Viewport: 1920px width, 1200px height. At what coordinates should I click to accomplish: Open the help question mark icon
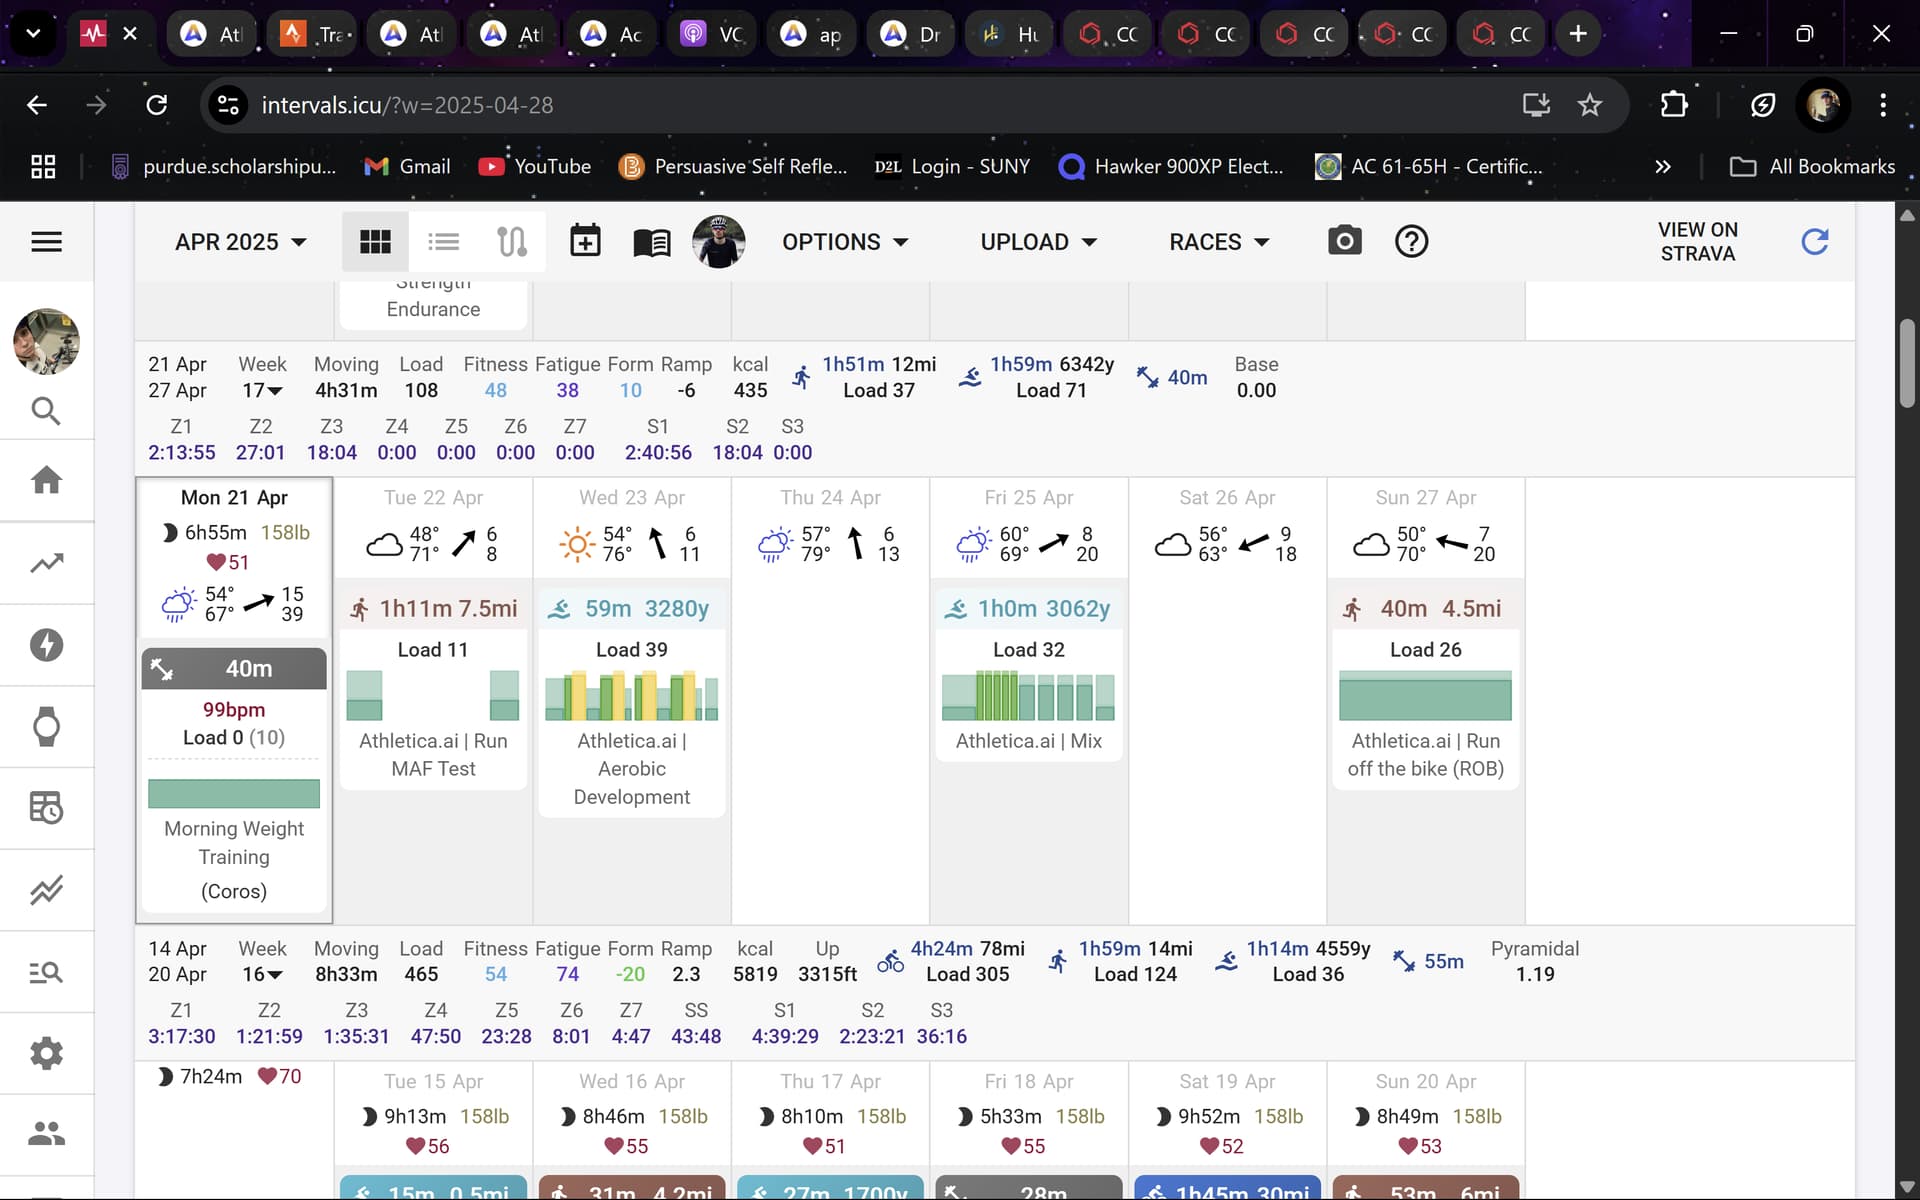(x=1411, y=241)
